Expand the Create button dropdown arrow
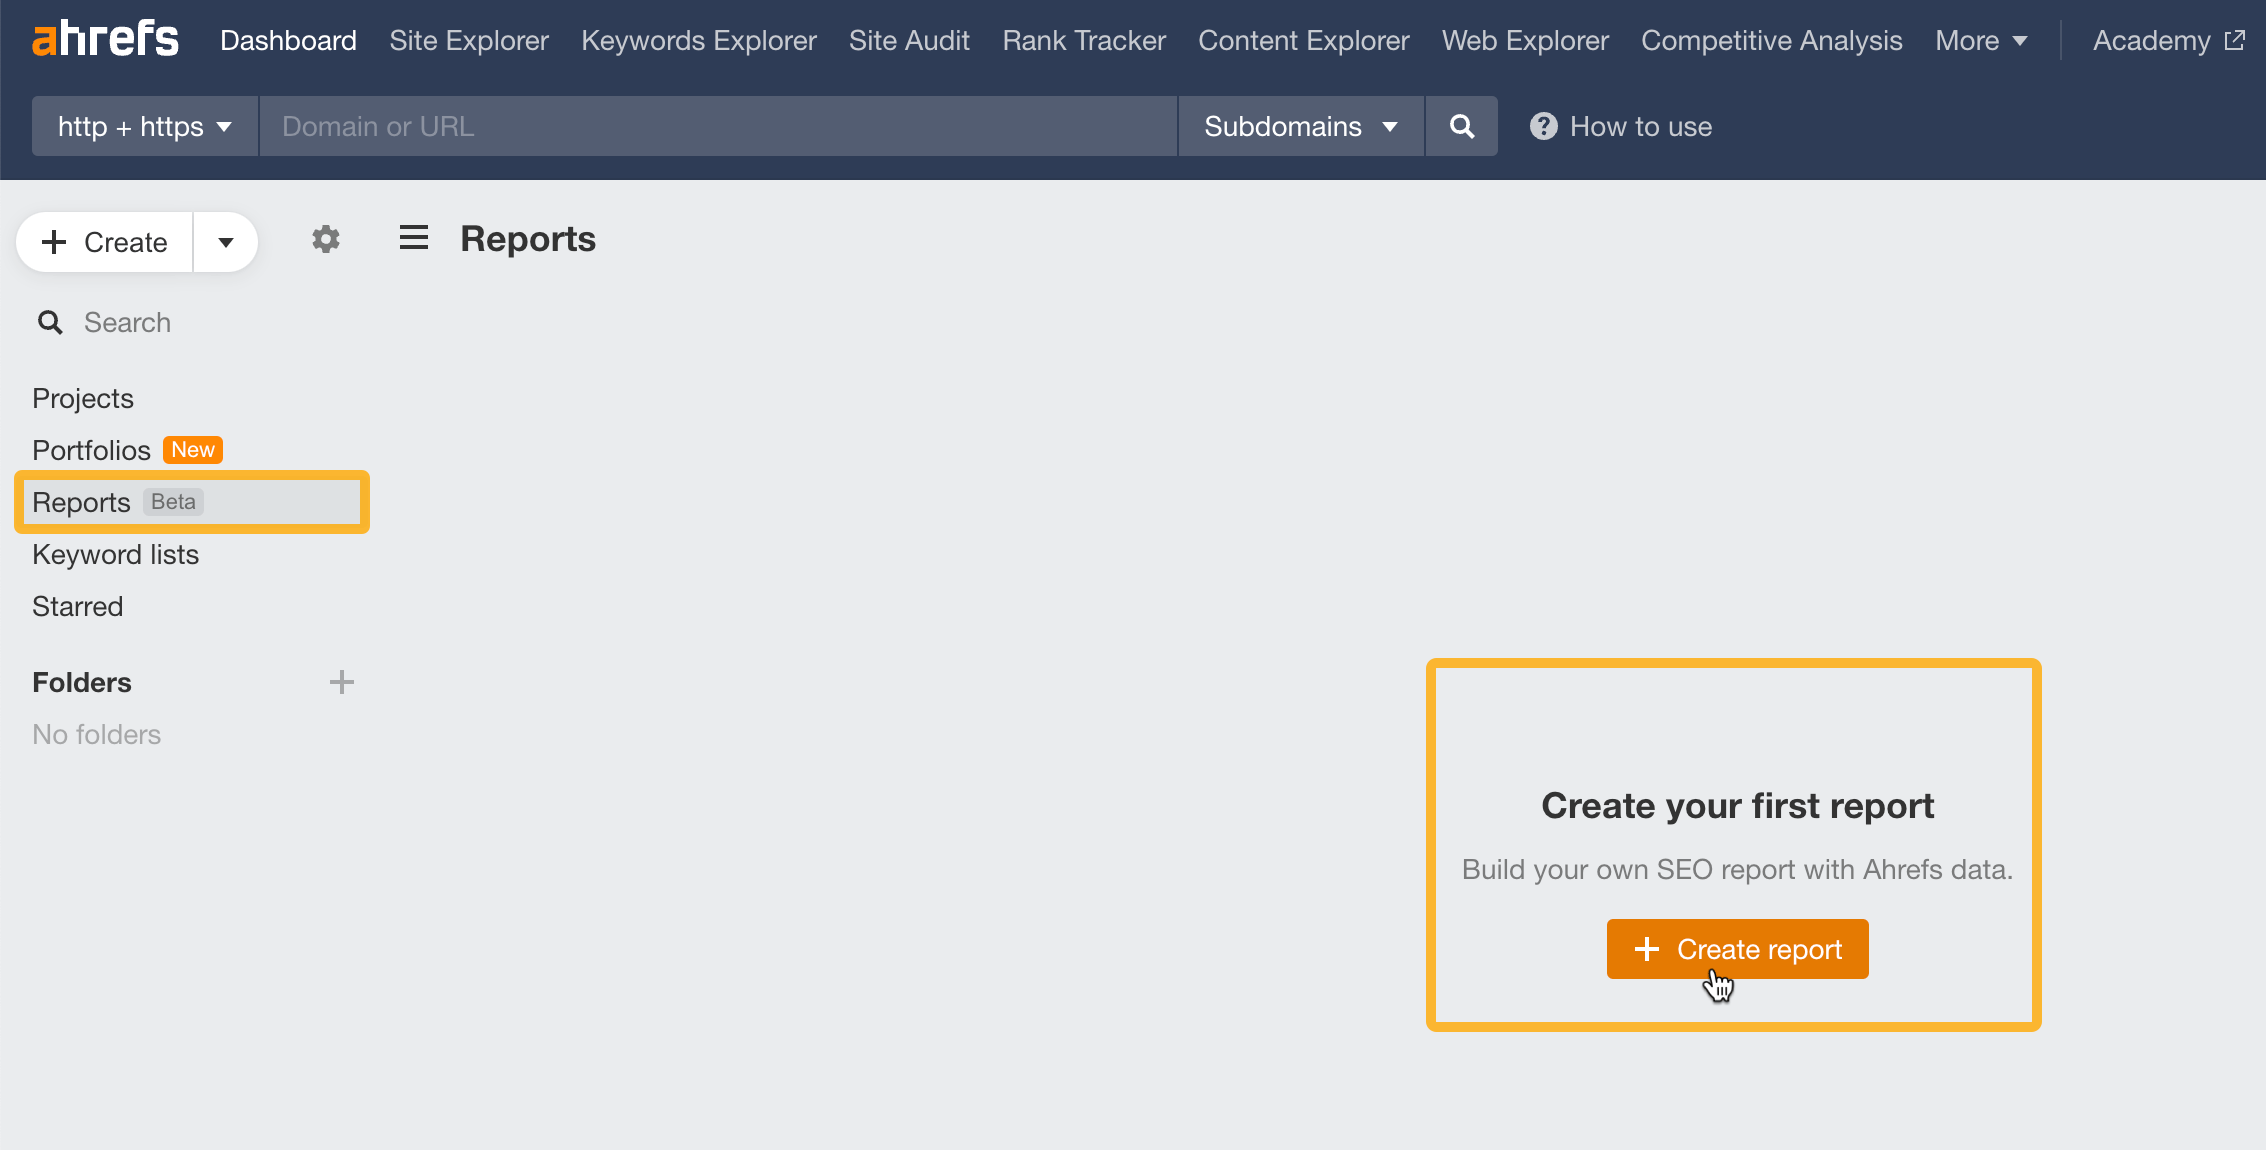The height and width of the screenshot is (1150, 2266). (x=225, y=241)
